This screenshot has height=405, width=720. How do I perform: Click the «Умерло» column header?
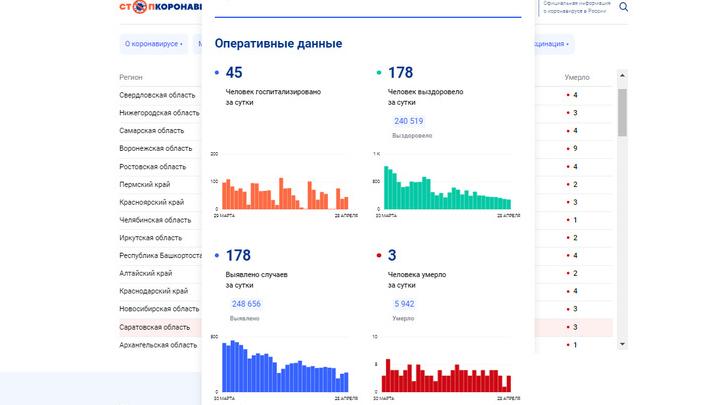576,77
